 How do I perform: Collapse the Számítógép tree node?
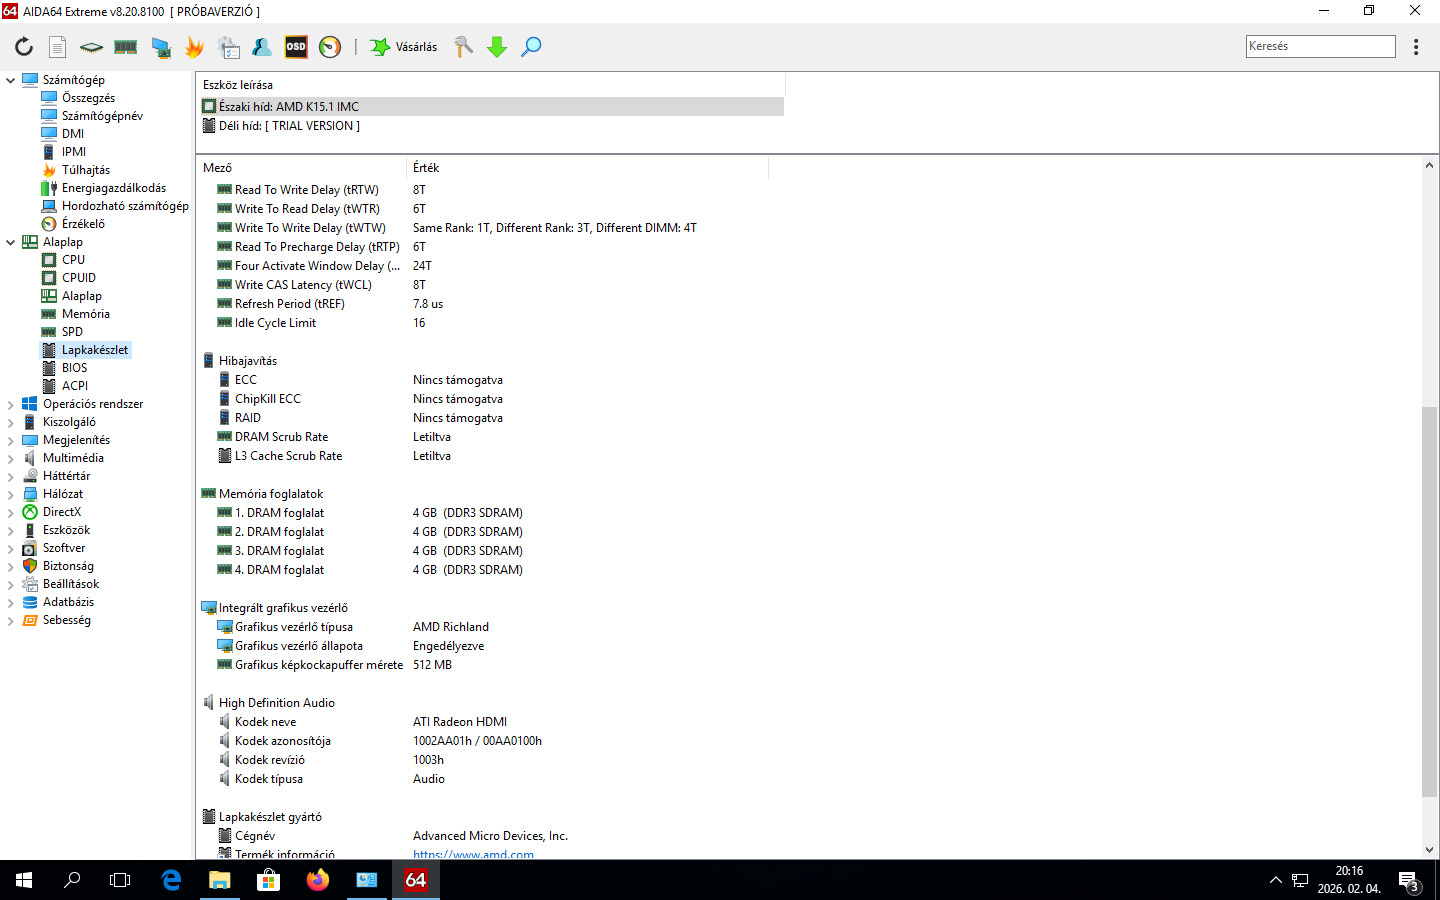11,80
